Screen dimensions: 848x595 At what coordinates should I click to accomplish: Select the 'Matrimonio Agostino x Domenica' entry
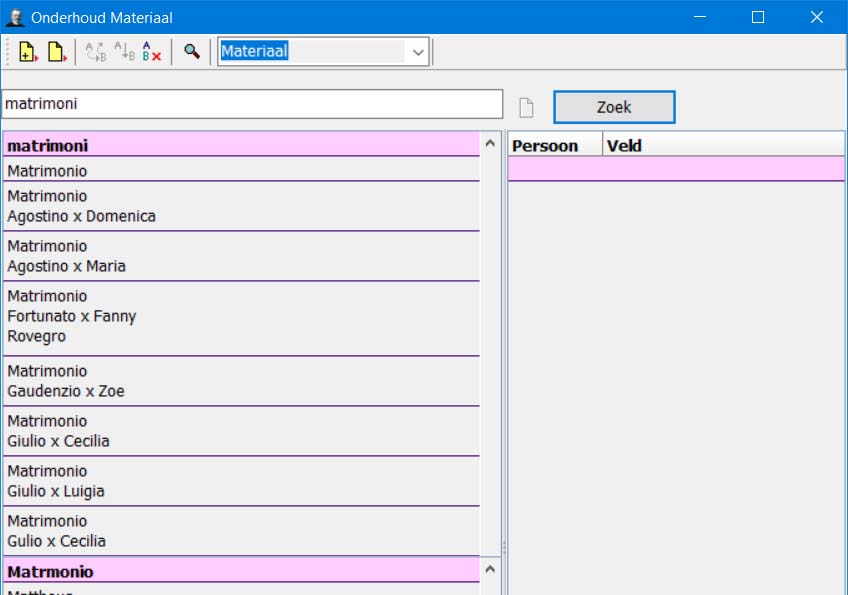click(x=240, y=206)
